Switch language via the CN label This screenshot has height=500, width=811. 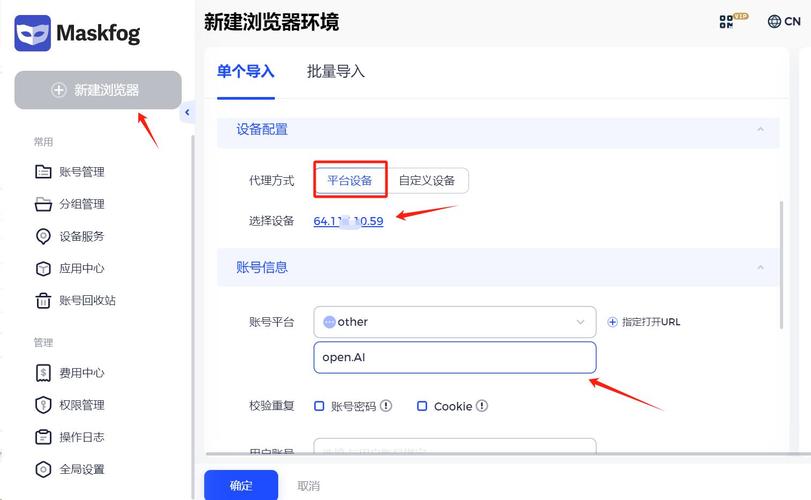point(792,21)
